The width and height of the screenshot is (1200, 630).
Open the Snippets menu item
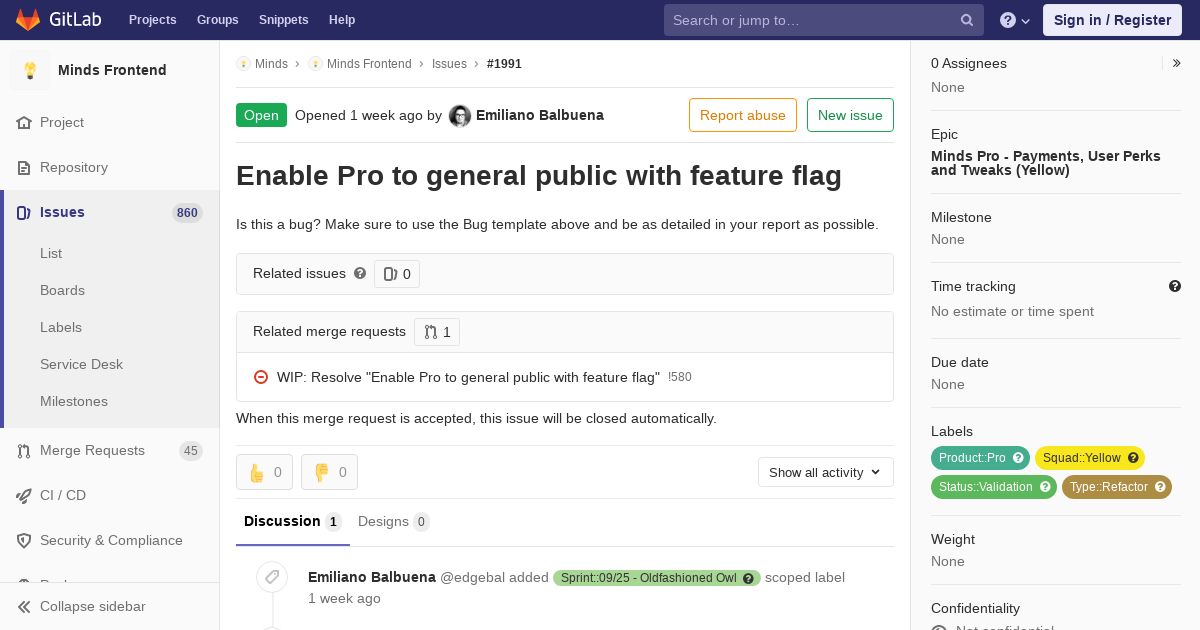click(283, 20)
